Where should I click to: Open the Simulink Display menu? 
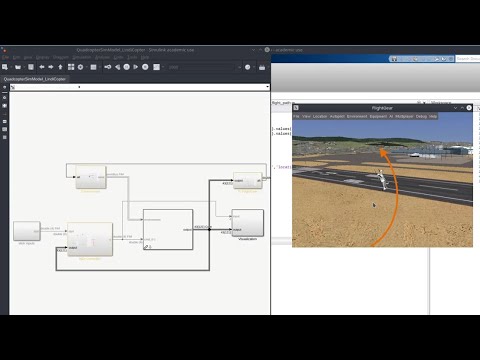click(42, 57)
